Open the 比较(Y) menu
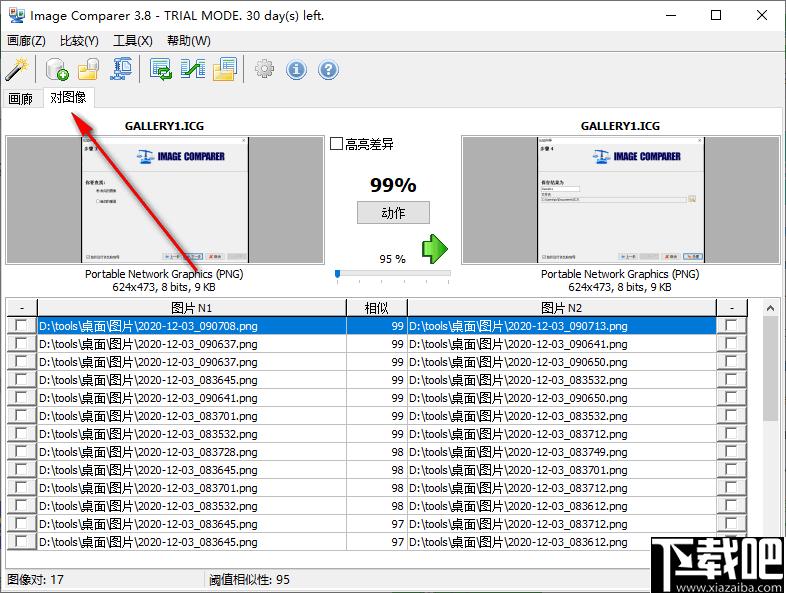 [79, 41]
